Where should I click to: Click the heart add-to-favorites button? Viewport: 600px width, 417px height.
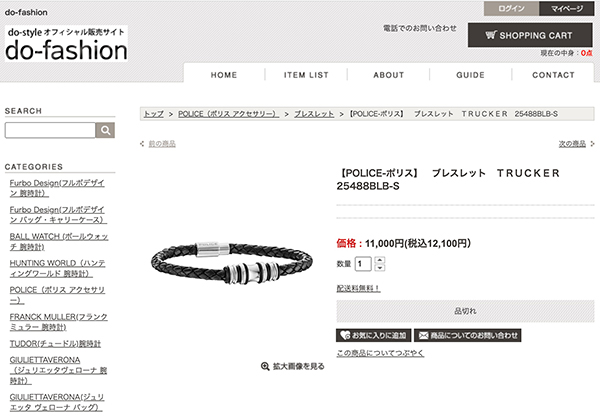click(x=373, y=336)
